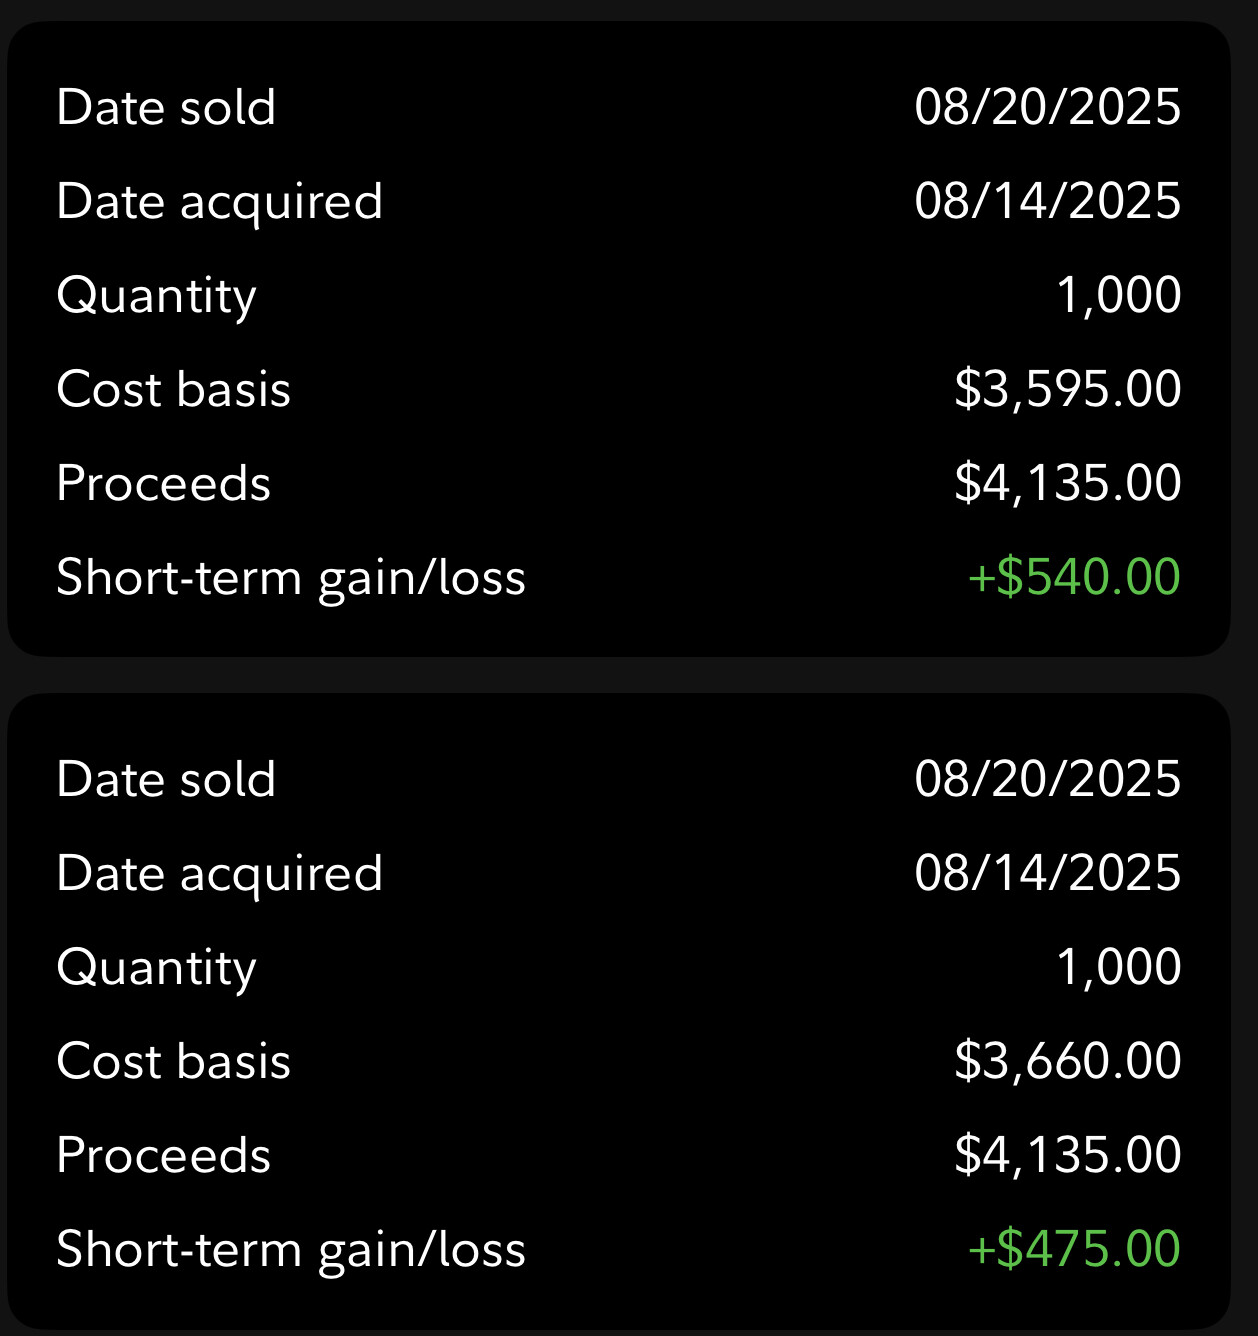The width and height of the screenshot is (1258, 1336).
Task: Tap "Short-term gain/loss" label in top card
Action: [291, 578]
